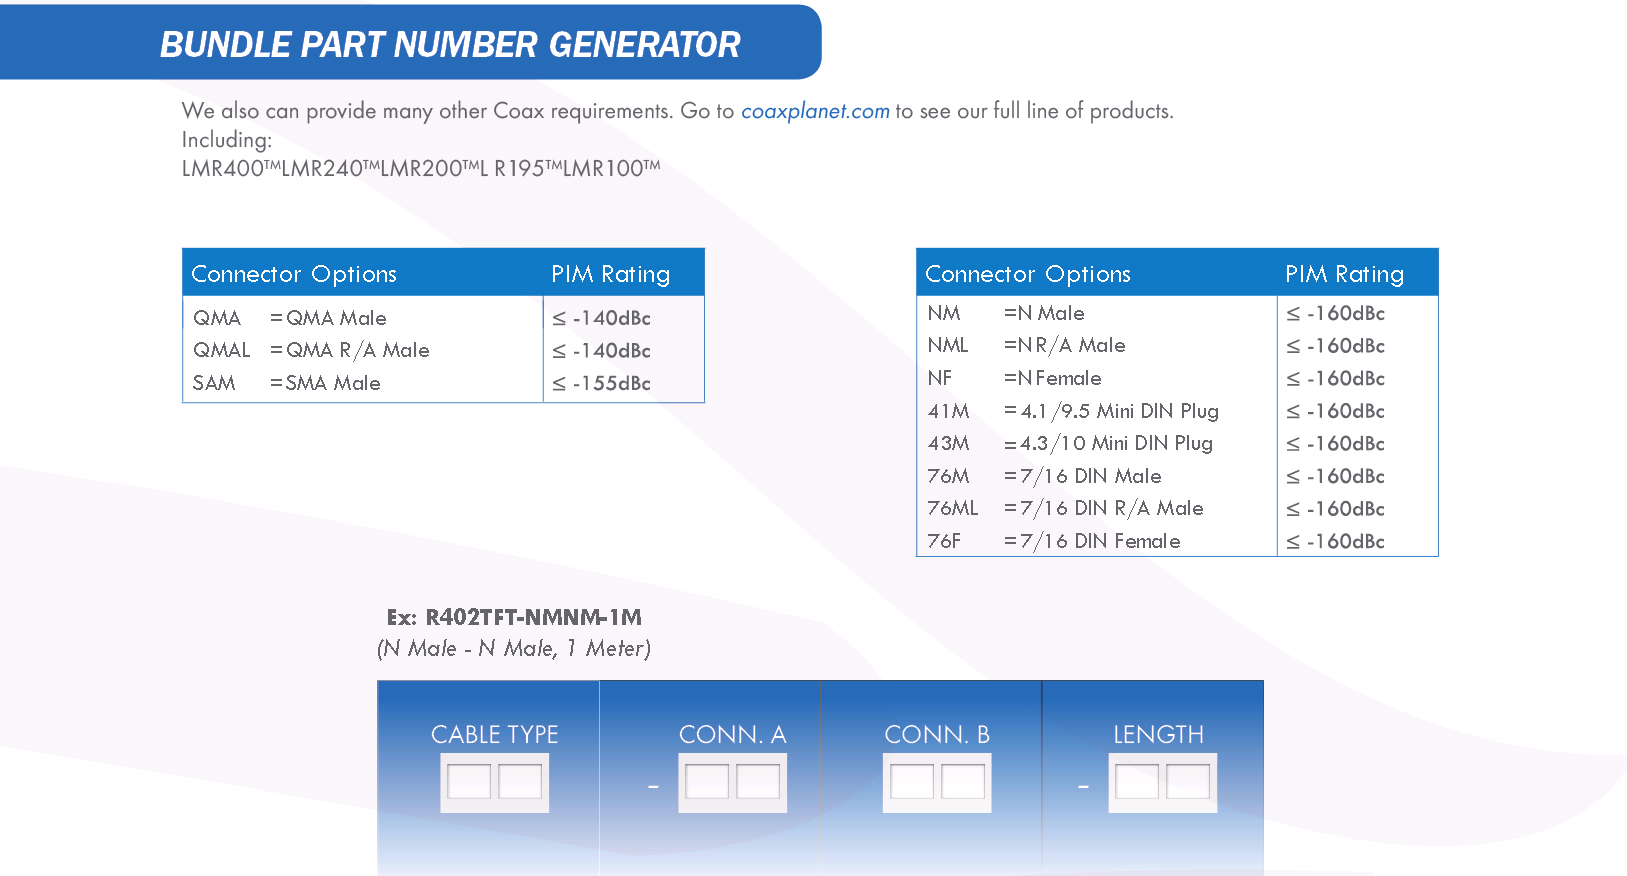The image size is (1627, 876).
Task: Click the '=N Male' description
Action: [x=1044, y=313]
